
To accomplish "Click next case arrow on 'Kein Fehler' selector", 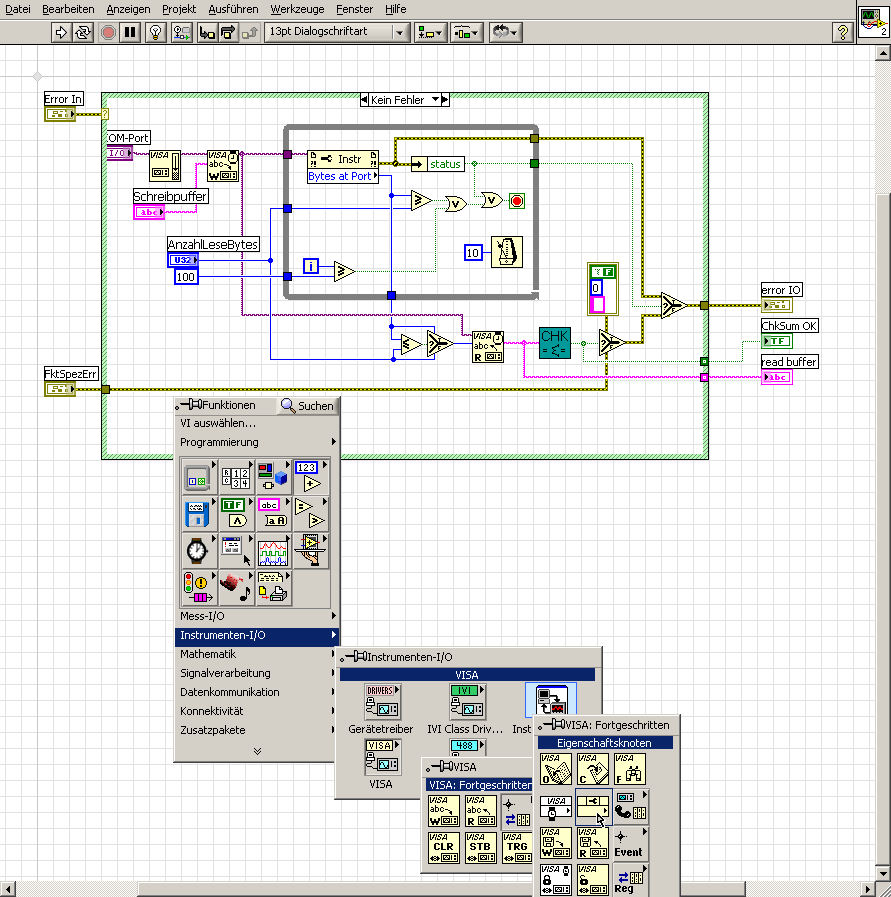I will 445,100.
